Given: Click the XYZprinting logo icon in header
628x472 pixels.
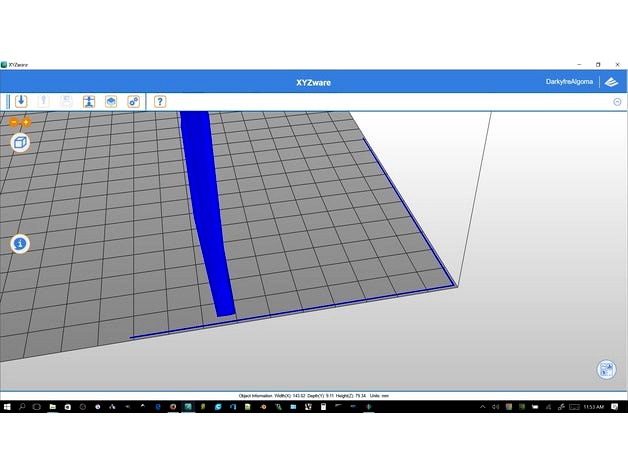Looking at the screenshot, I should click(x=612, y=82).
